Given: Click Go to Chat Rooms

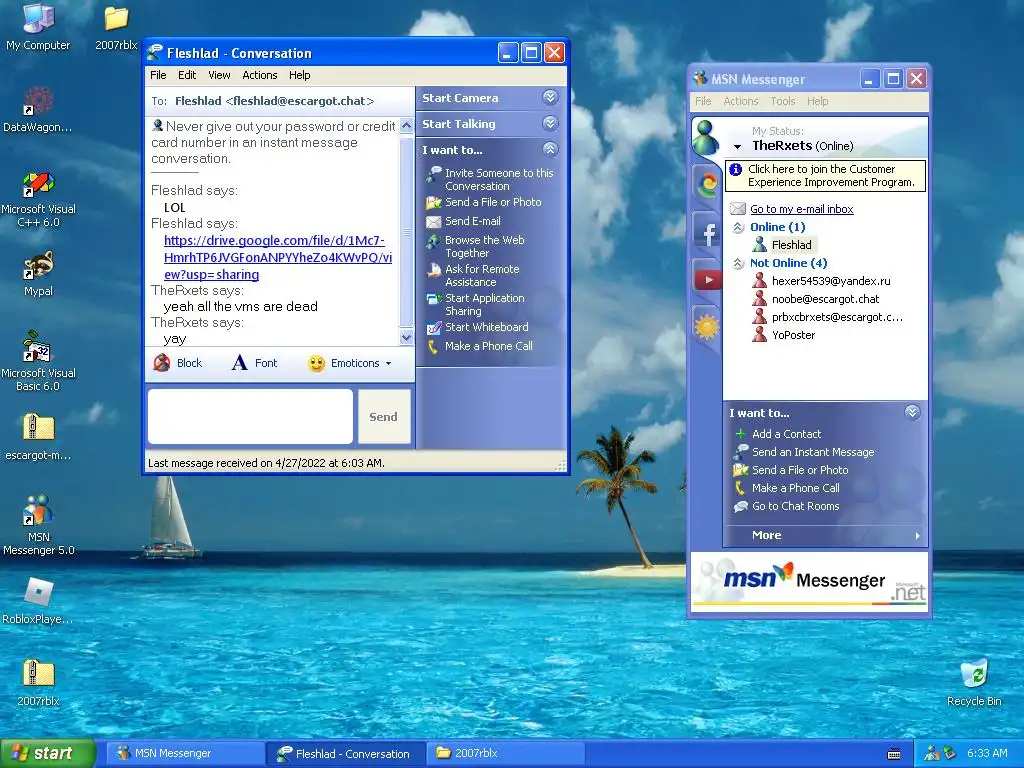Looking at the screenshot, I should pos(795,506).
